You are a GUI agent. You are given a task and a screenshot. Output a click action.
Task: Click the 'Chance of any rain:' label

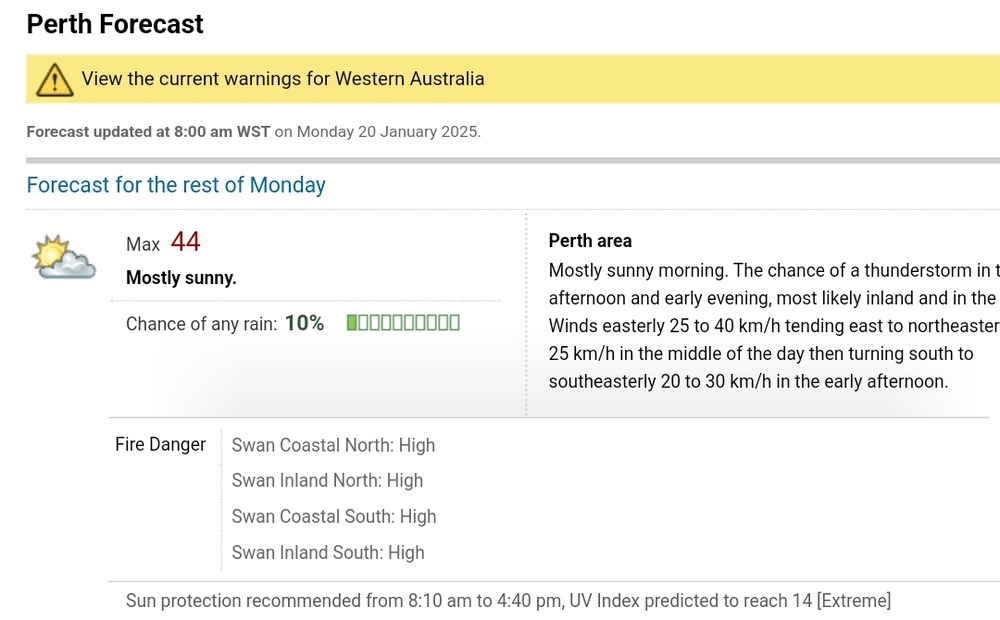pos(201,324)
